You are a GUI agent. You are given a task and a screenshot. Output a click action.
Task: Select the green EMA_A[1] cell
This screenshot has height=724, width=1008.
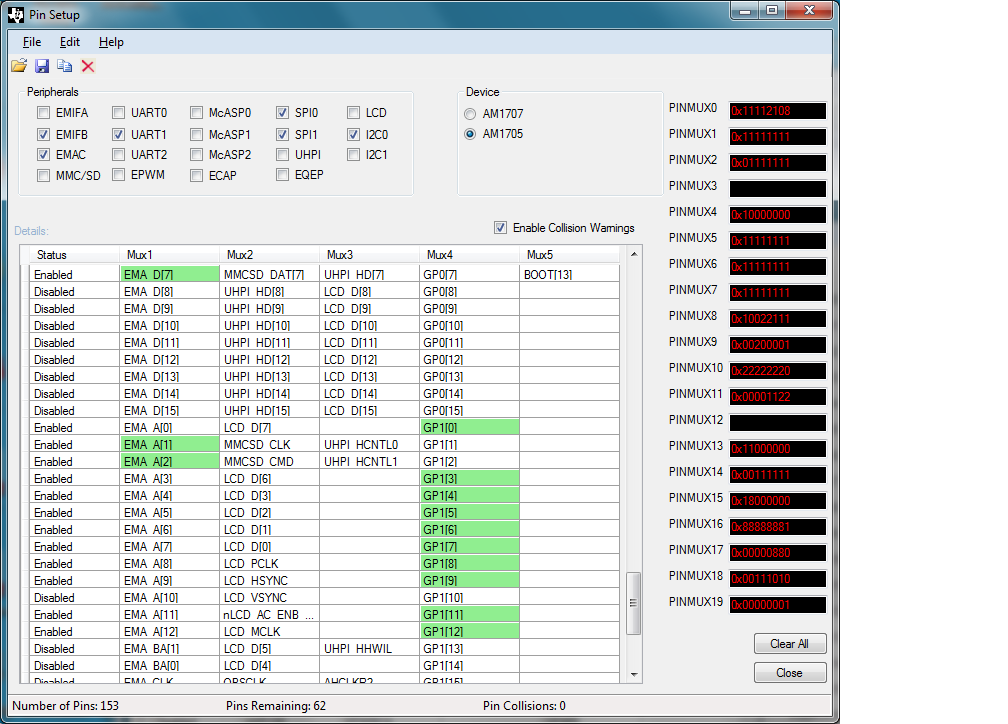coord(170,444)
